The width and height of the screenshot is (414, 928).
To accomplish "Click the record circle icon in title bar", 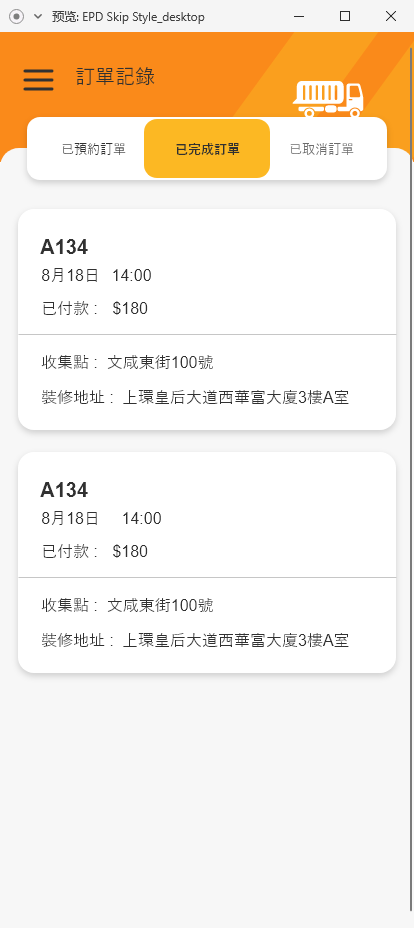I will 17,17.
